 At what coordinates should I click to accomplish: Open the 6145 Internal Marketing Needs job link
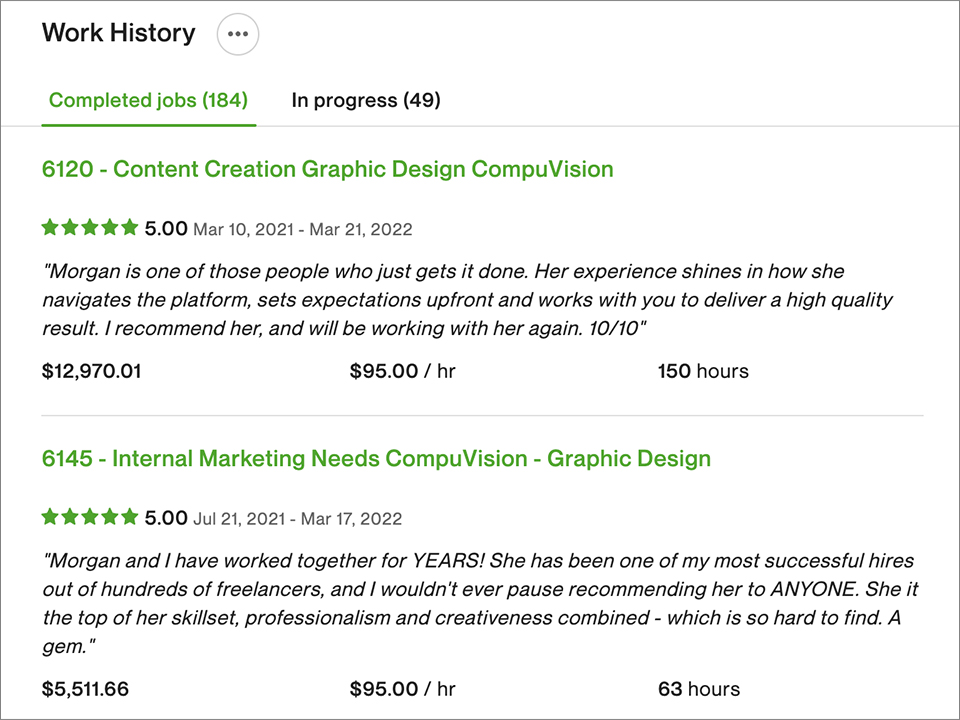pos(376,459)
